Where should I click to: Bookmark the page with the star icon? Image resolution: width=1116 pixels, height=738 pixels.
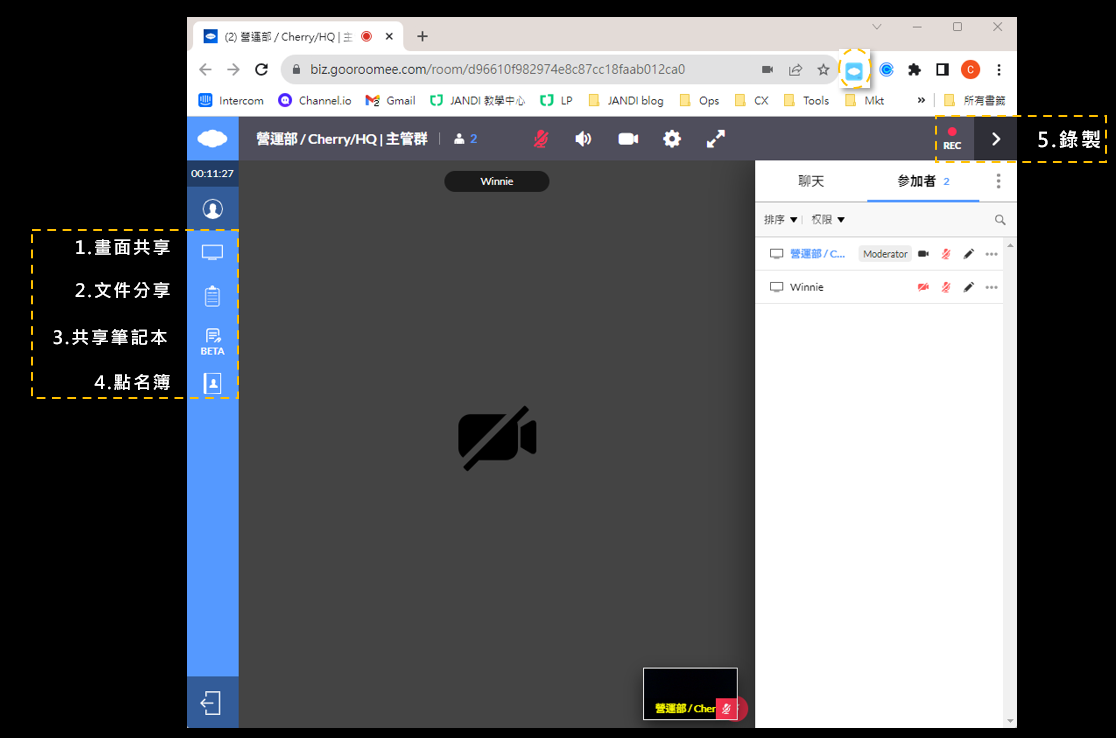[823, 70]
